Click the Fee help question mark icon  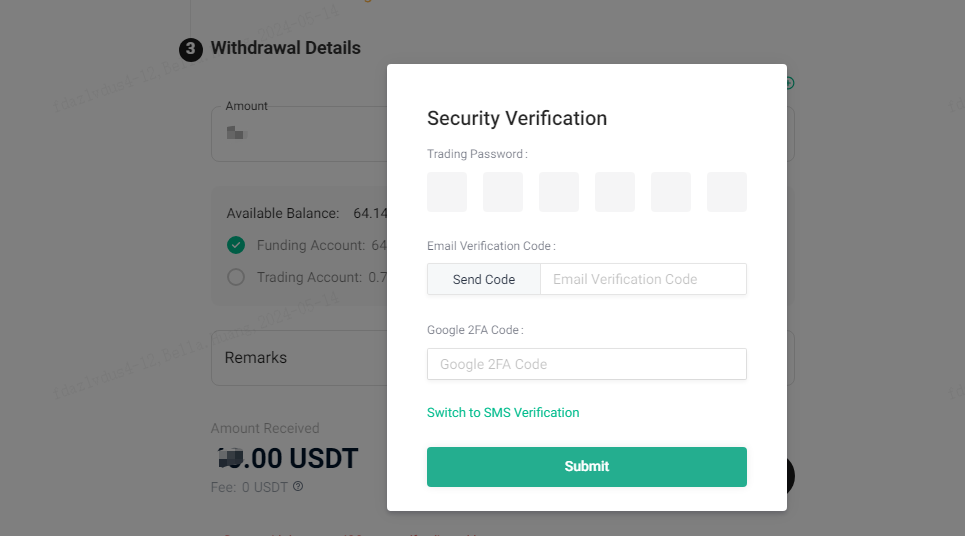[298, 486]
